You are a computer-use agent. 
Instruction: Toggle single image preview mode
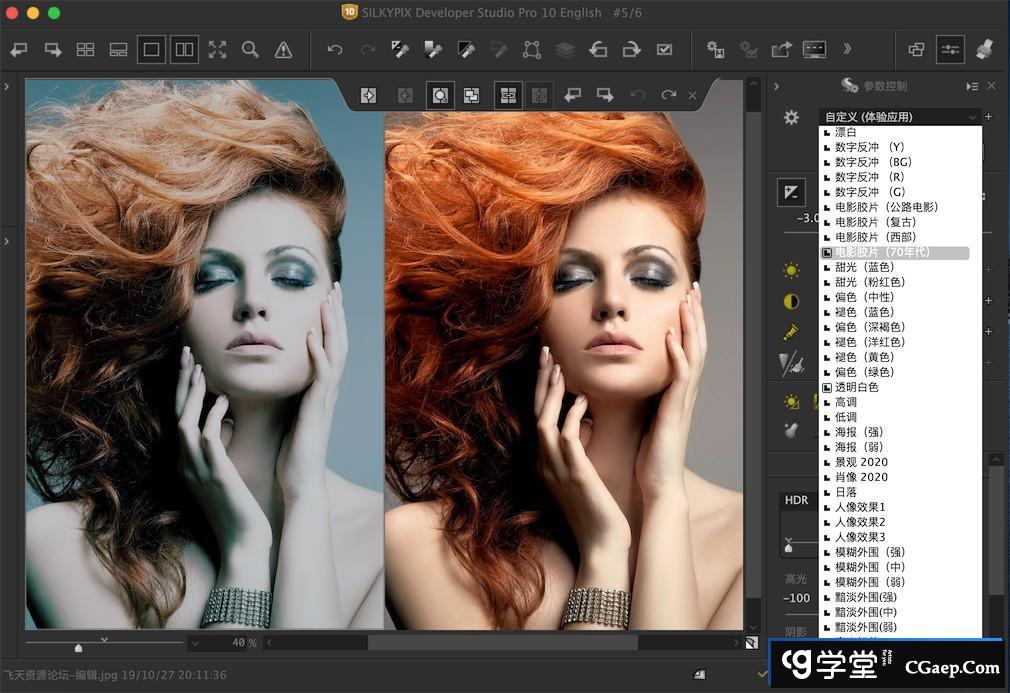152,49
